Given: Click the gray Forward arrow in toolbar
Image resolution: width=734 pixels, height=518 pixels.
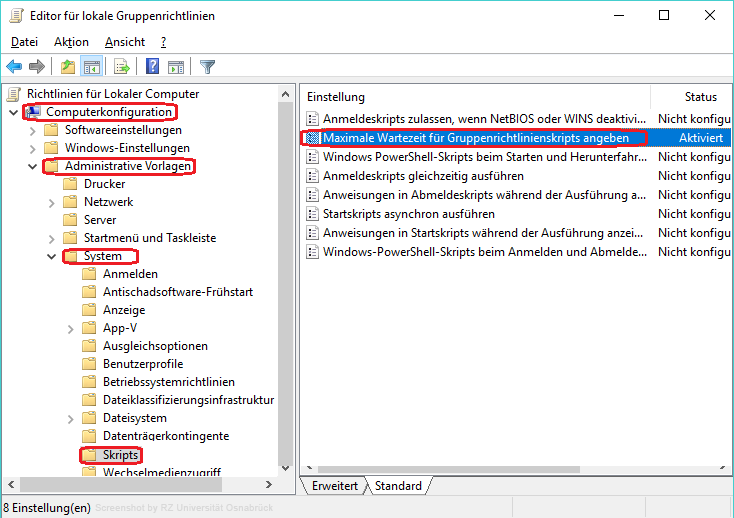Looking at the screenshot, I should (37, 67).
